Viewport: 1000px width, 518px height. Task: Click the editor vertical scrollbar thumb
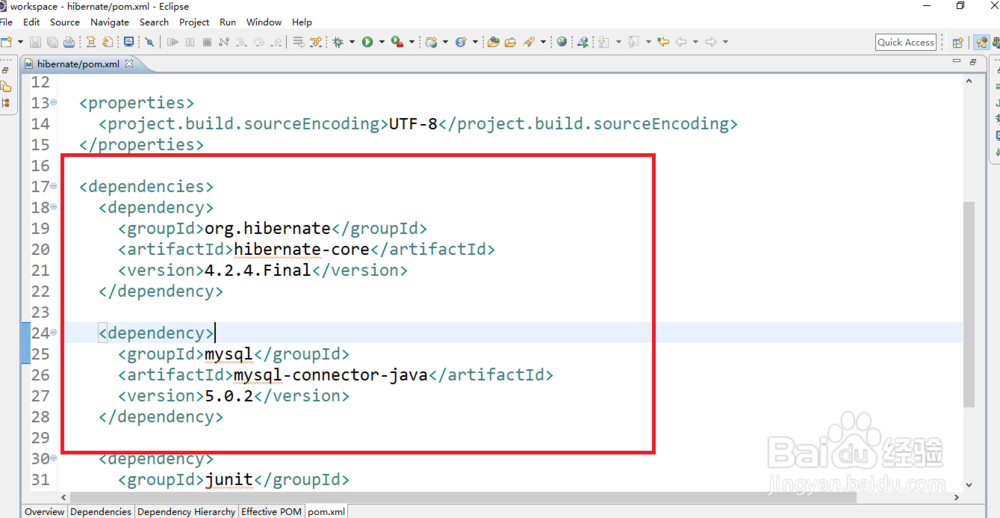point(969,304)
